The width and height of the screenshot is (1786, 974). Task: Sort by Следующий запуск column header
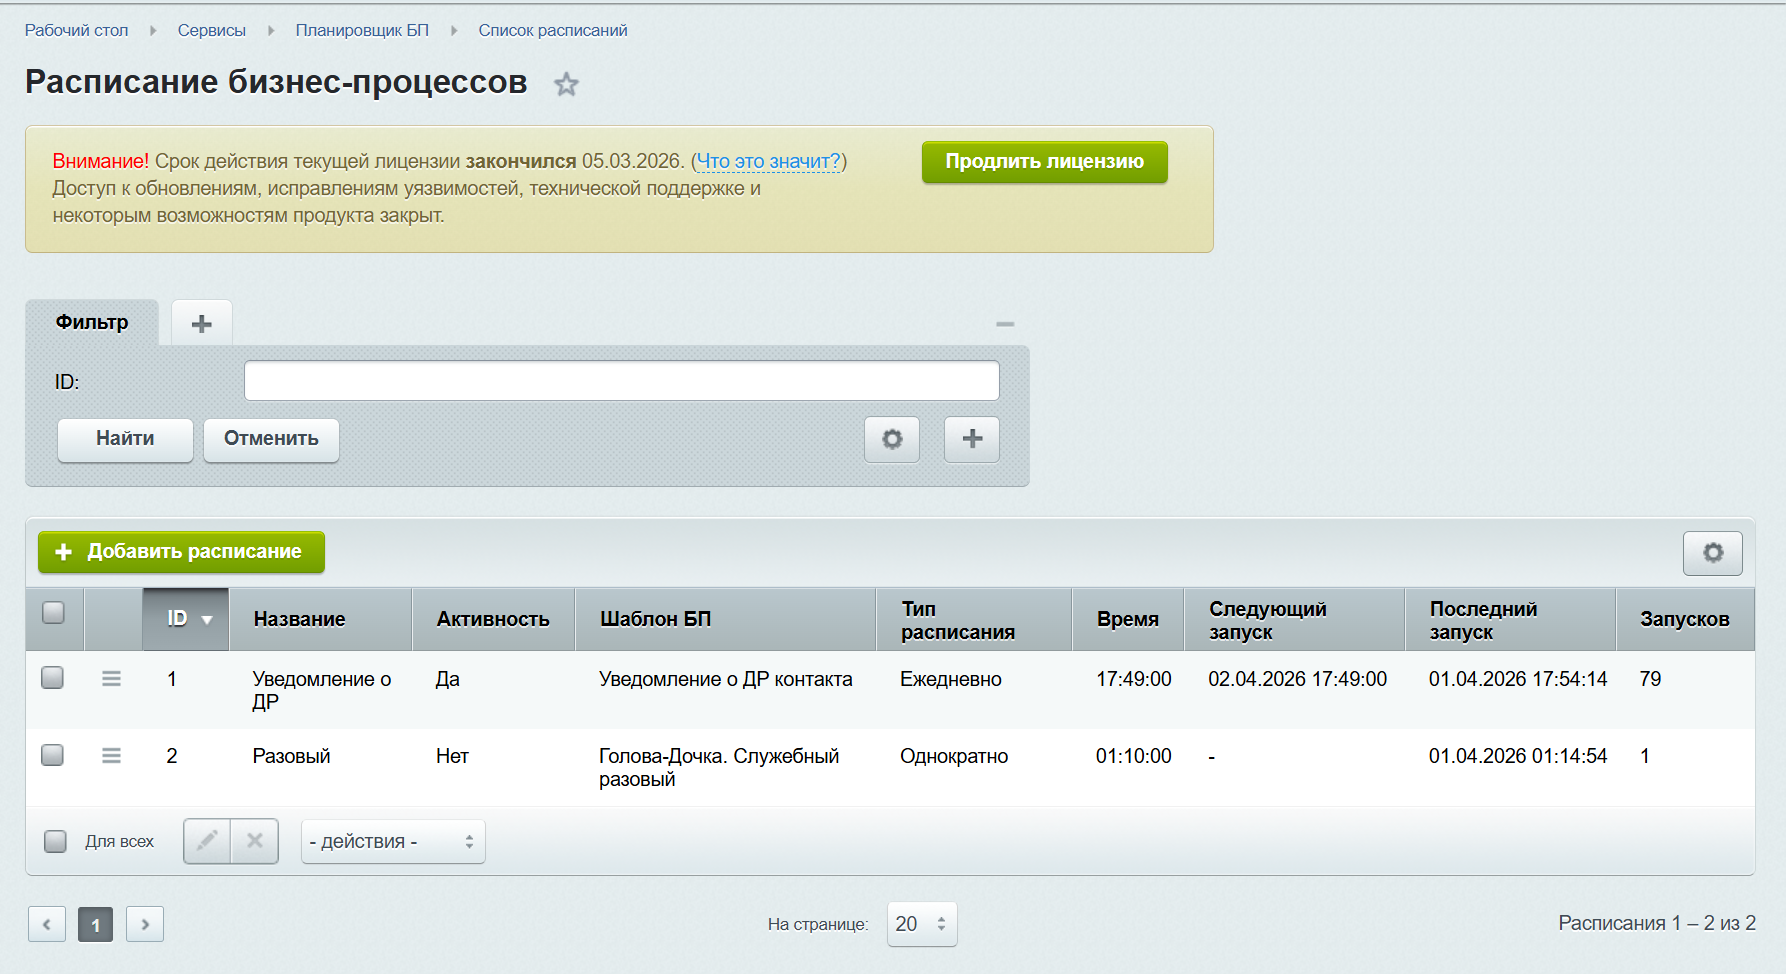[1294, 619]
